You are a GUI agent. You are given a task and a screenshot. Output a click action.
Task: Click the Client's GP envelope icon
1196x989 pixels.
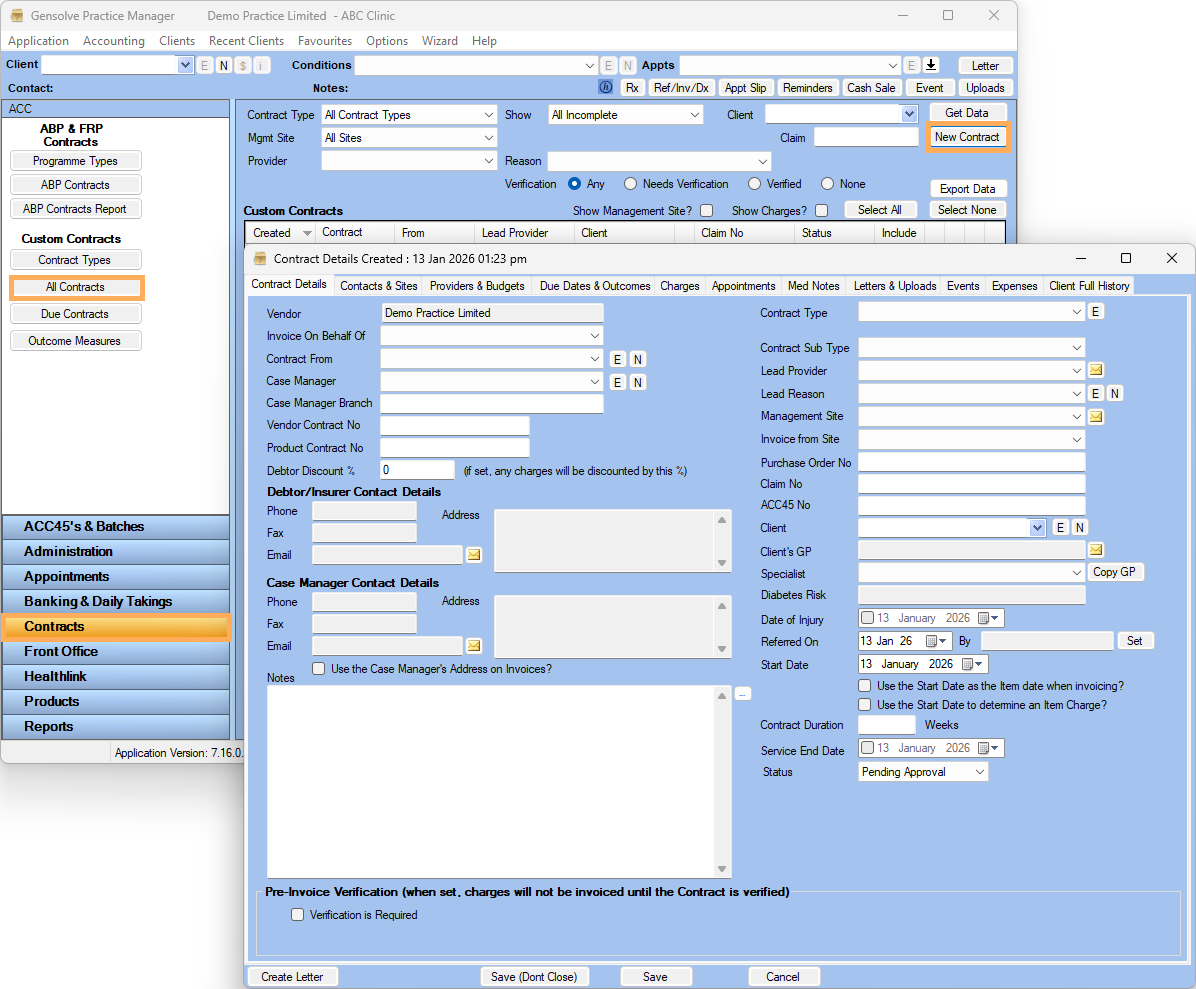click(x=1095, y=550)
